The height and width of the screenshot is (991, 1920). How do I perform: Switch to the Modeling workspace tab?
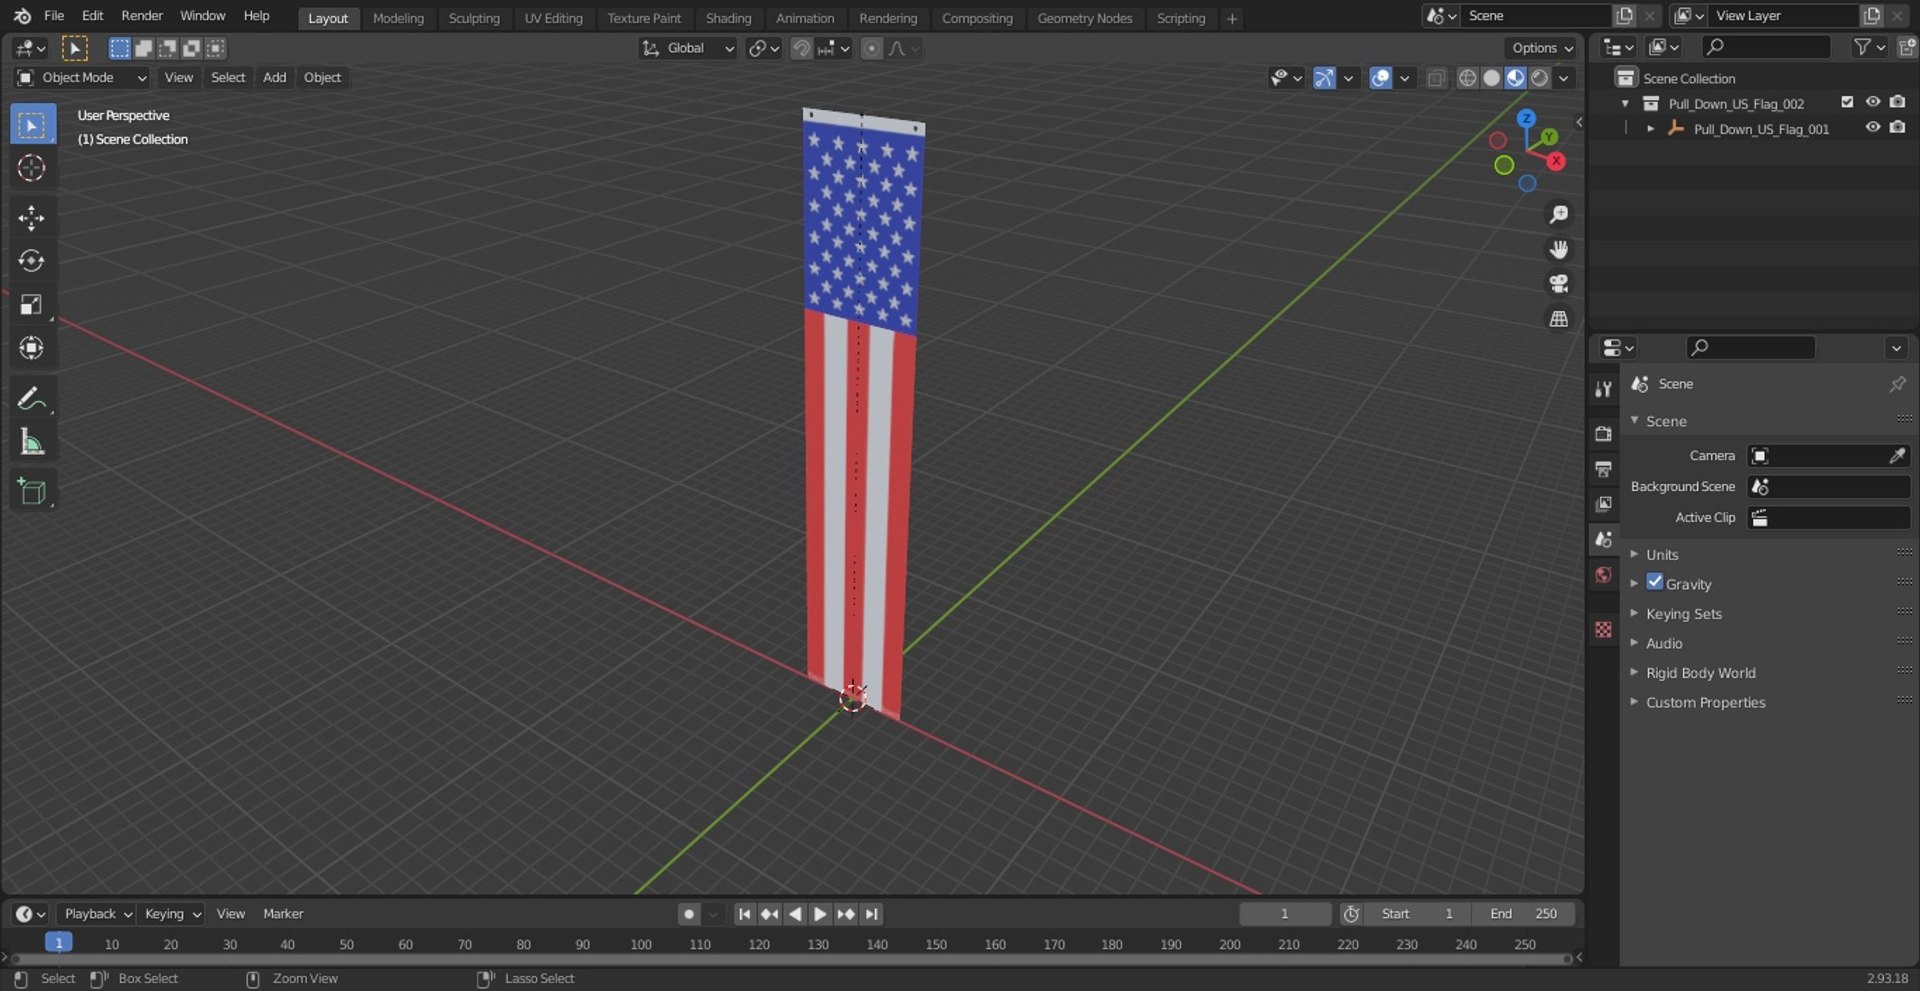pos(398,18)
